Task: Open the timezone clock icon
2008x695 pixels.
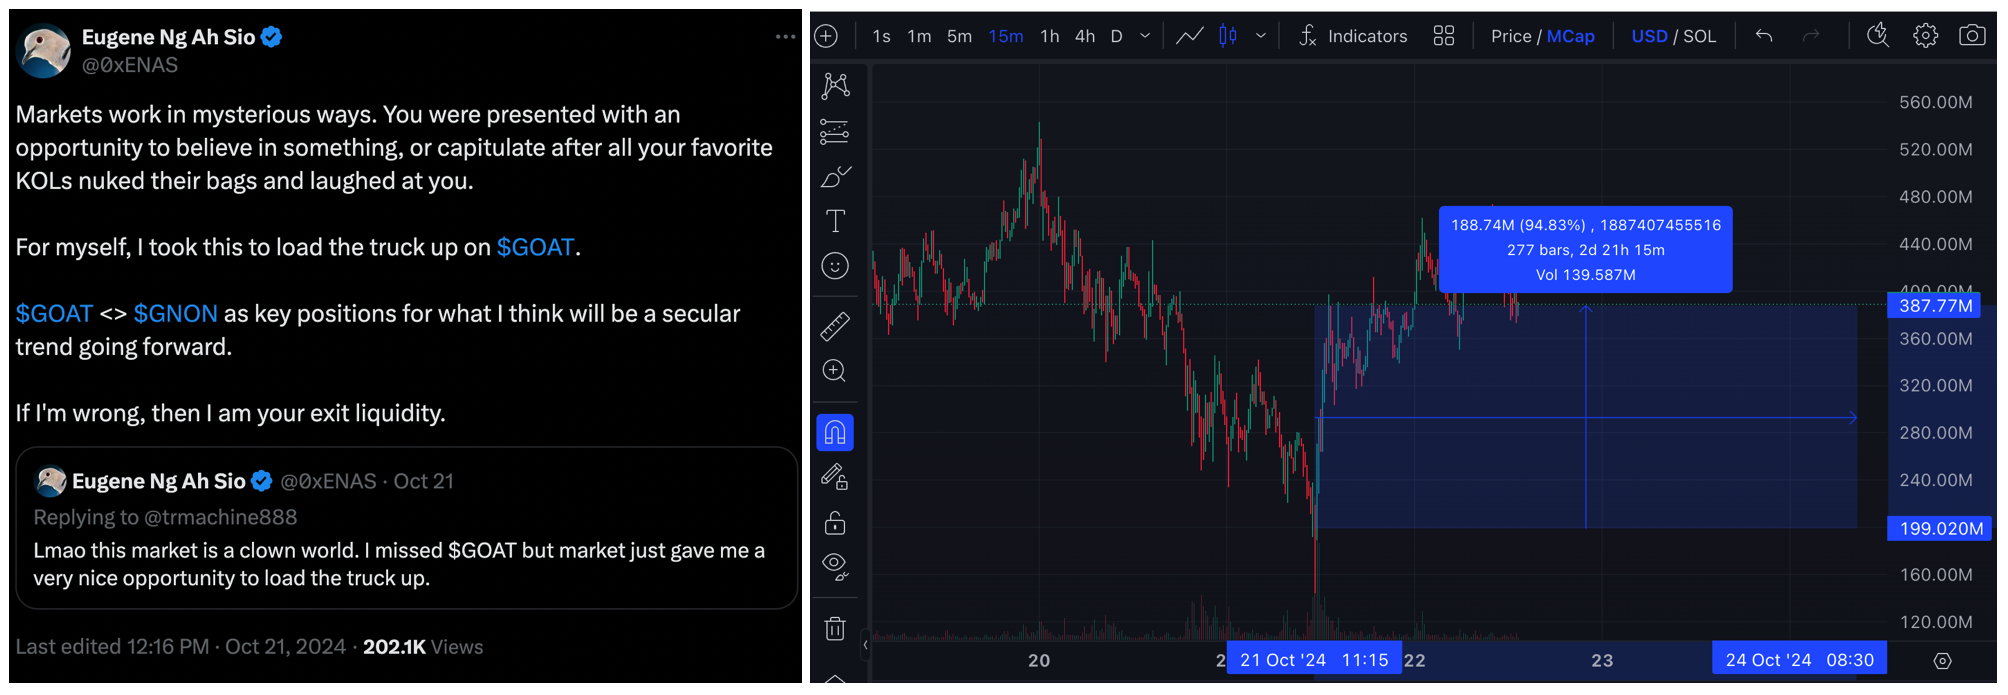Action: pyautogui.click(x=1878, y=36)
